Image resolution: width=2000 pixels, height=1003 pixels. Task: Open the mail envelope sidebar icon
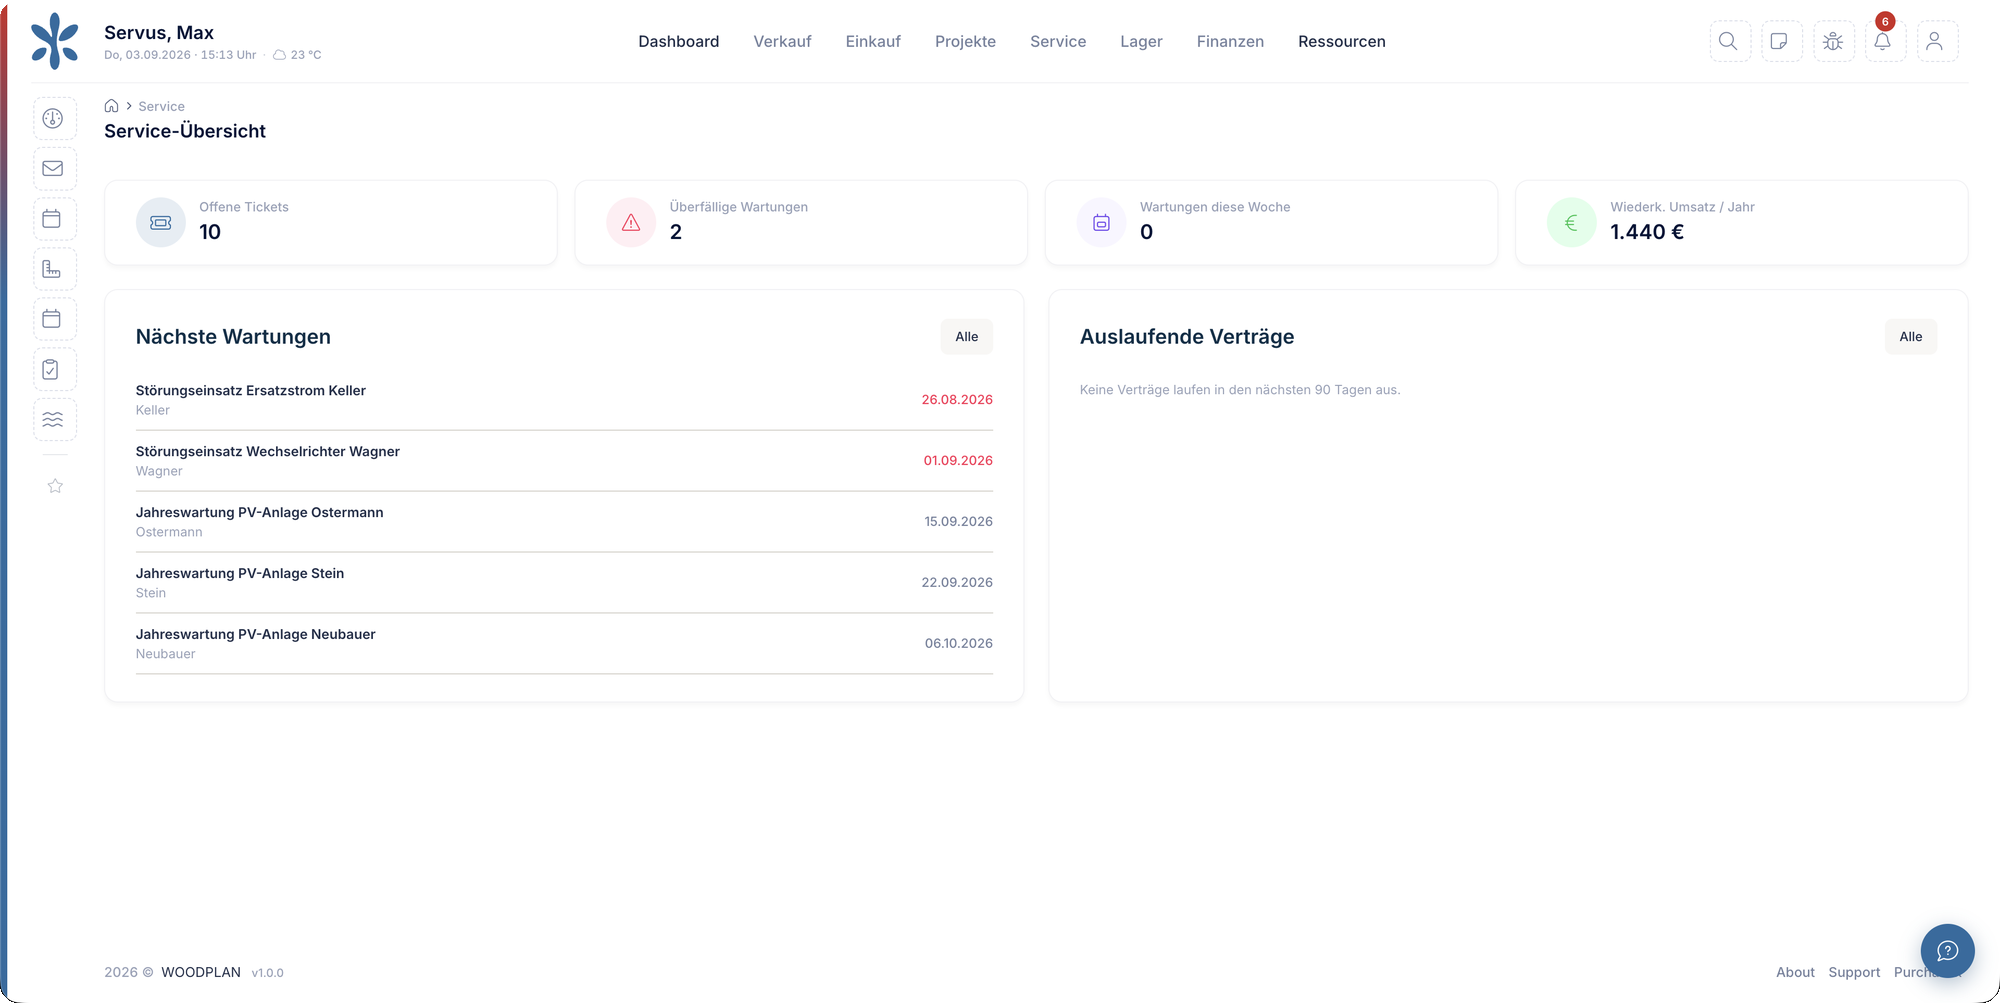tap(54, 169)
